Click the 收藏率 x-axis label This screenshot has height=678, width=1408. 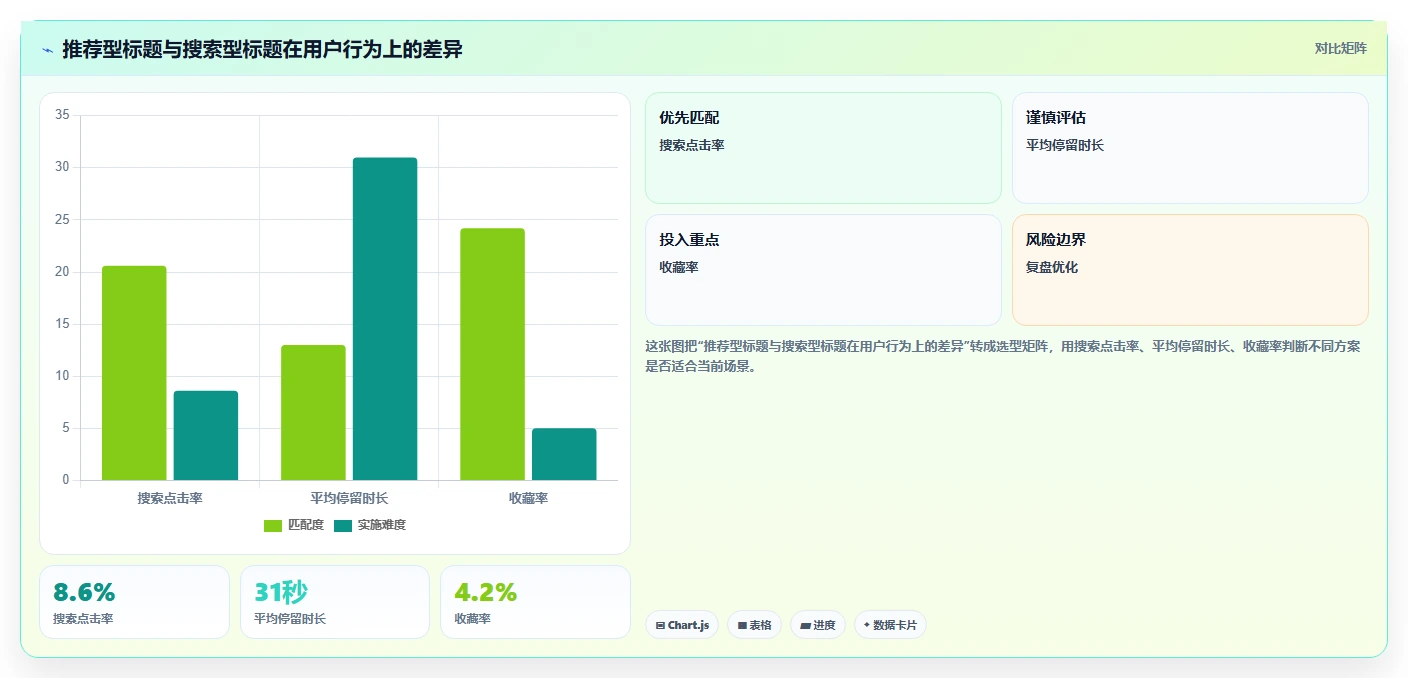point(528,498)
